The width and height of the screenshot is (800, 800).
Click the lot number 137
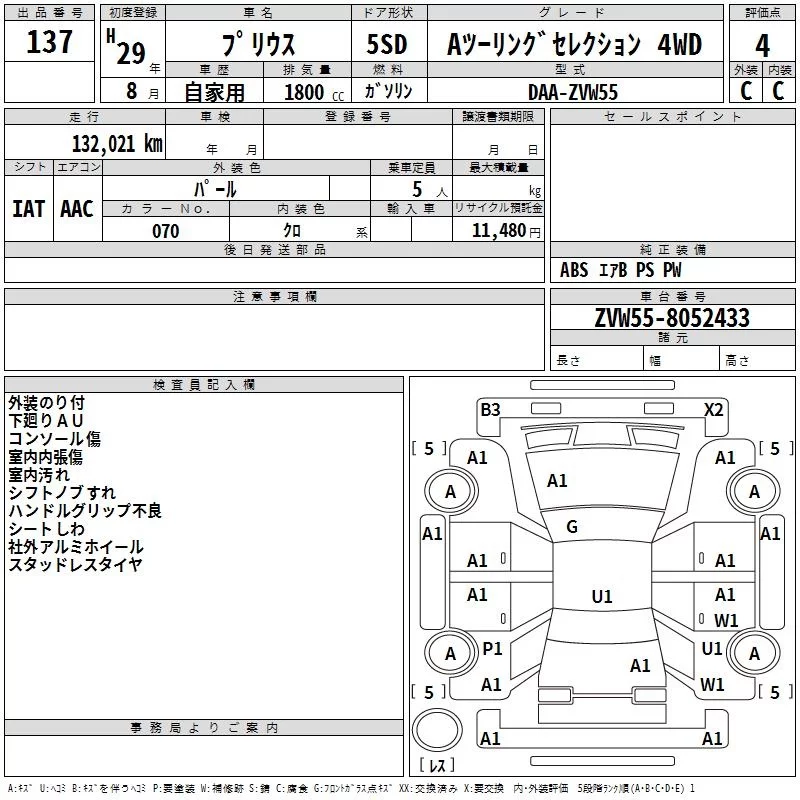pyautogui.click(x=50, y=42)
